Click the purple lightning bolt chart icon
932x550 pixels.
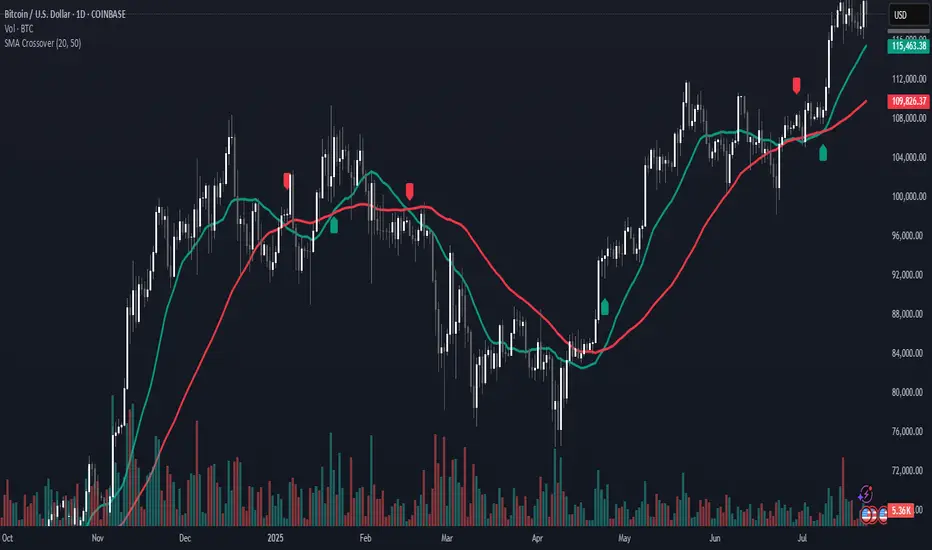pyautogui.click(x=865, y=494)
